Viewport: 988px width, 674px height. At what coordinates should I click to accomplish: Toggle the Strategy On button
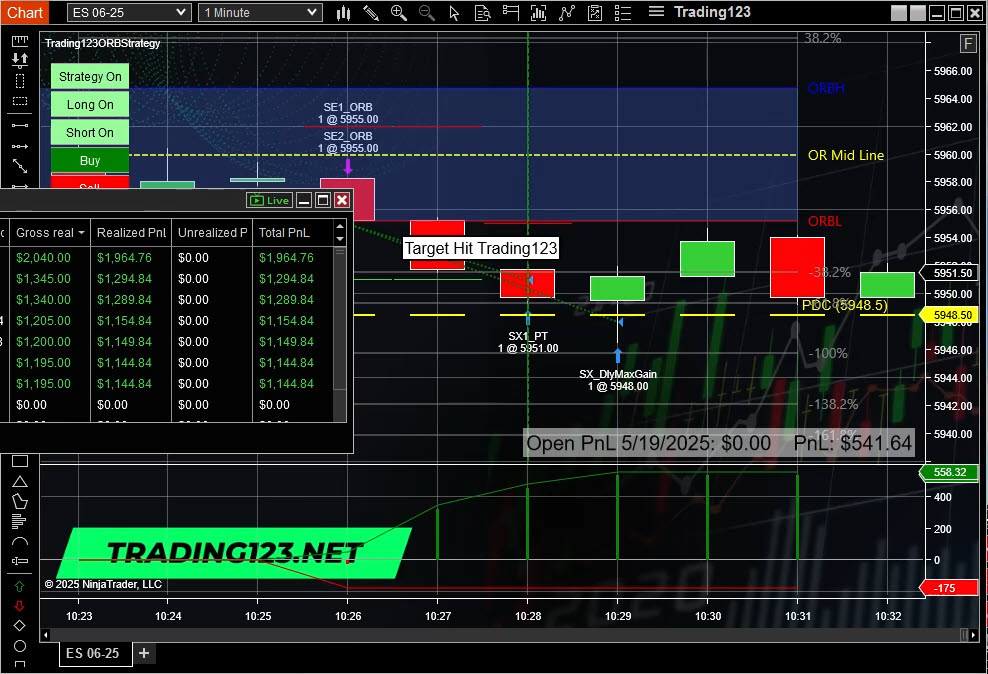pyautogui.click(x=90, y=76)
